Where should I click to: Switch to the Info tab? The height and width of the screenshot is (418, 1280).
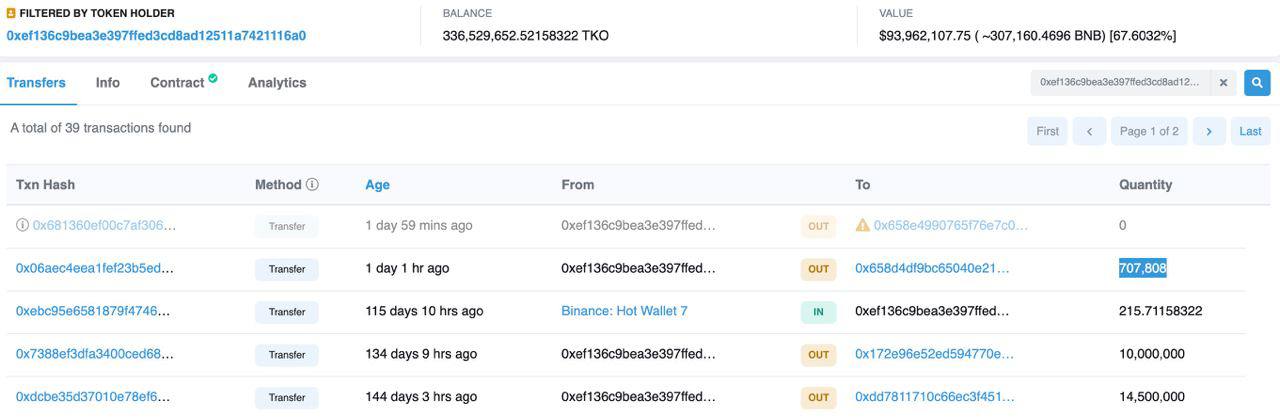[x=108, y=83]
